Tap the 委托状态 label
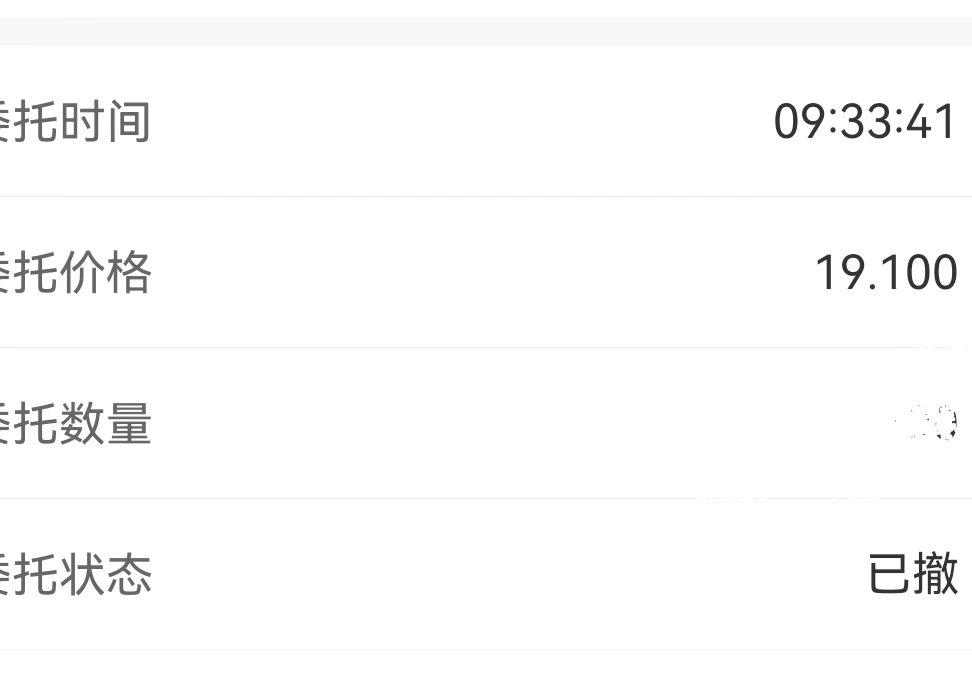 point(75,575)
